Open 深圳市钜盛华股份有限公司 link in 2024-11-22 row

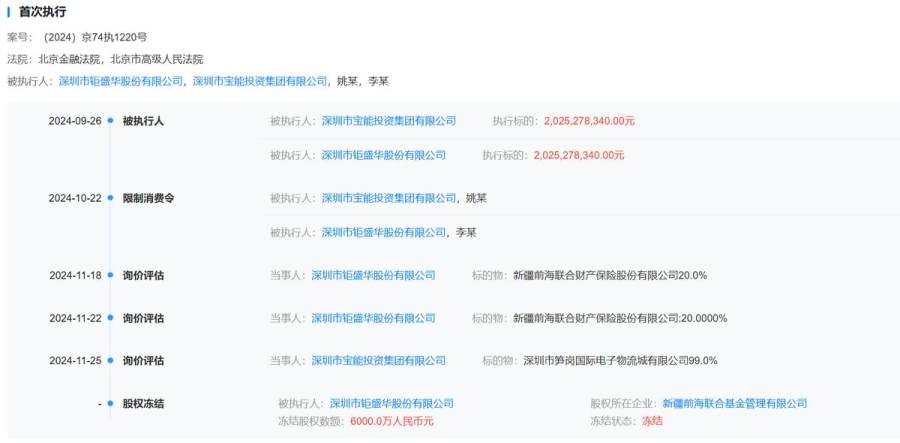pyautogui.click(x=373, y=318)
